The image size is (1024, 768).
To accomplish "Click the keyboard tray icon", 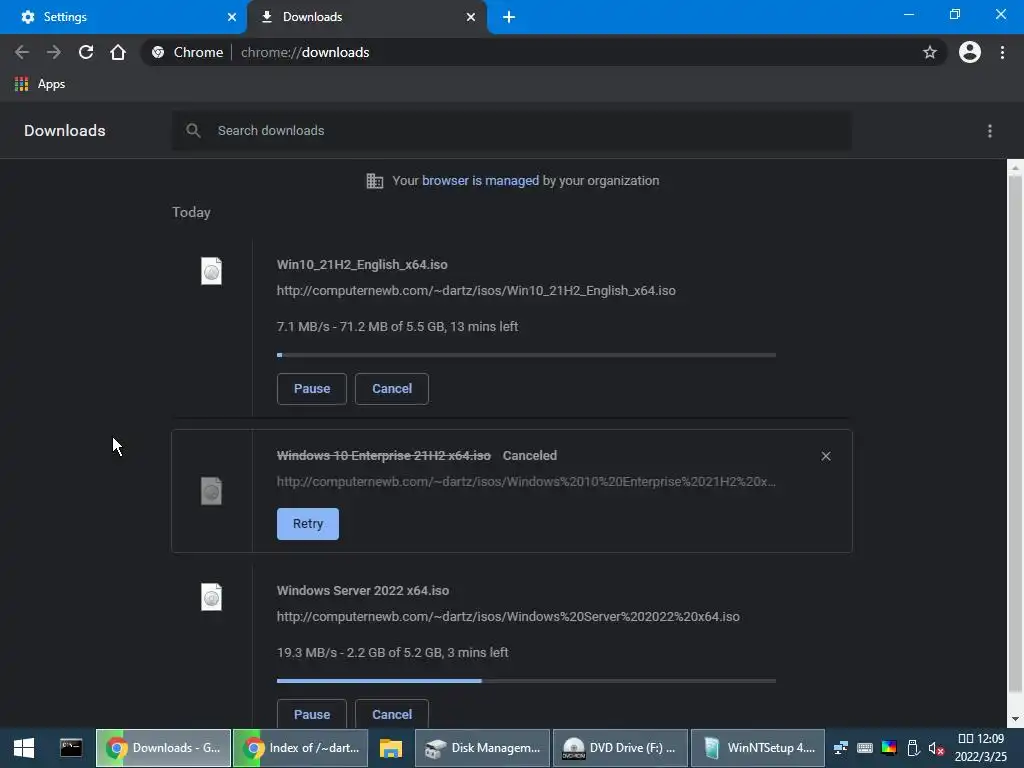I will coord(865,748).
